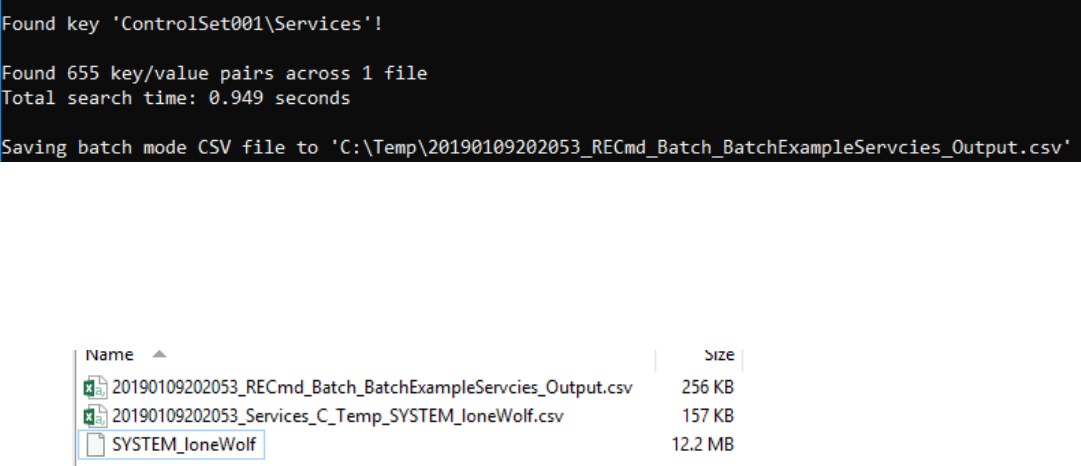Screen dimensions: 1081x466
Task: Toggle the sort arrow in Name header
Action: pyautogui.click(x=160, y=355)
